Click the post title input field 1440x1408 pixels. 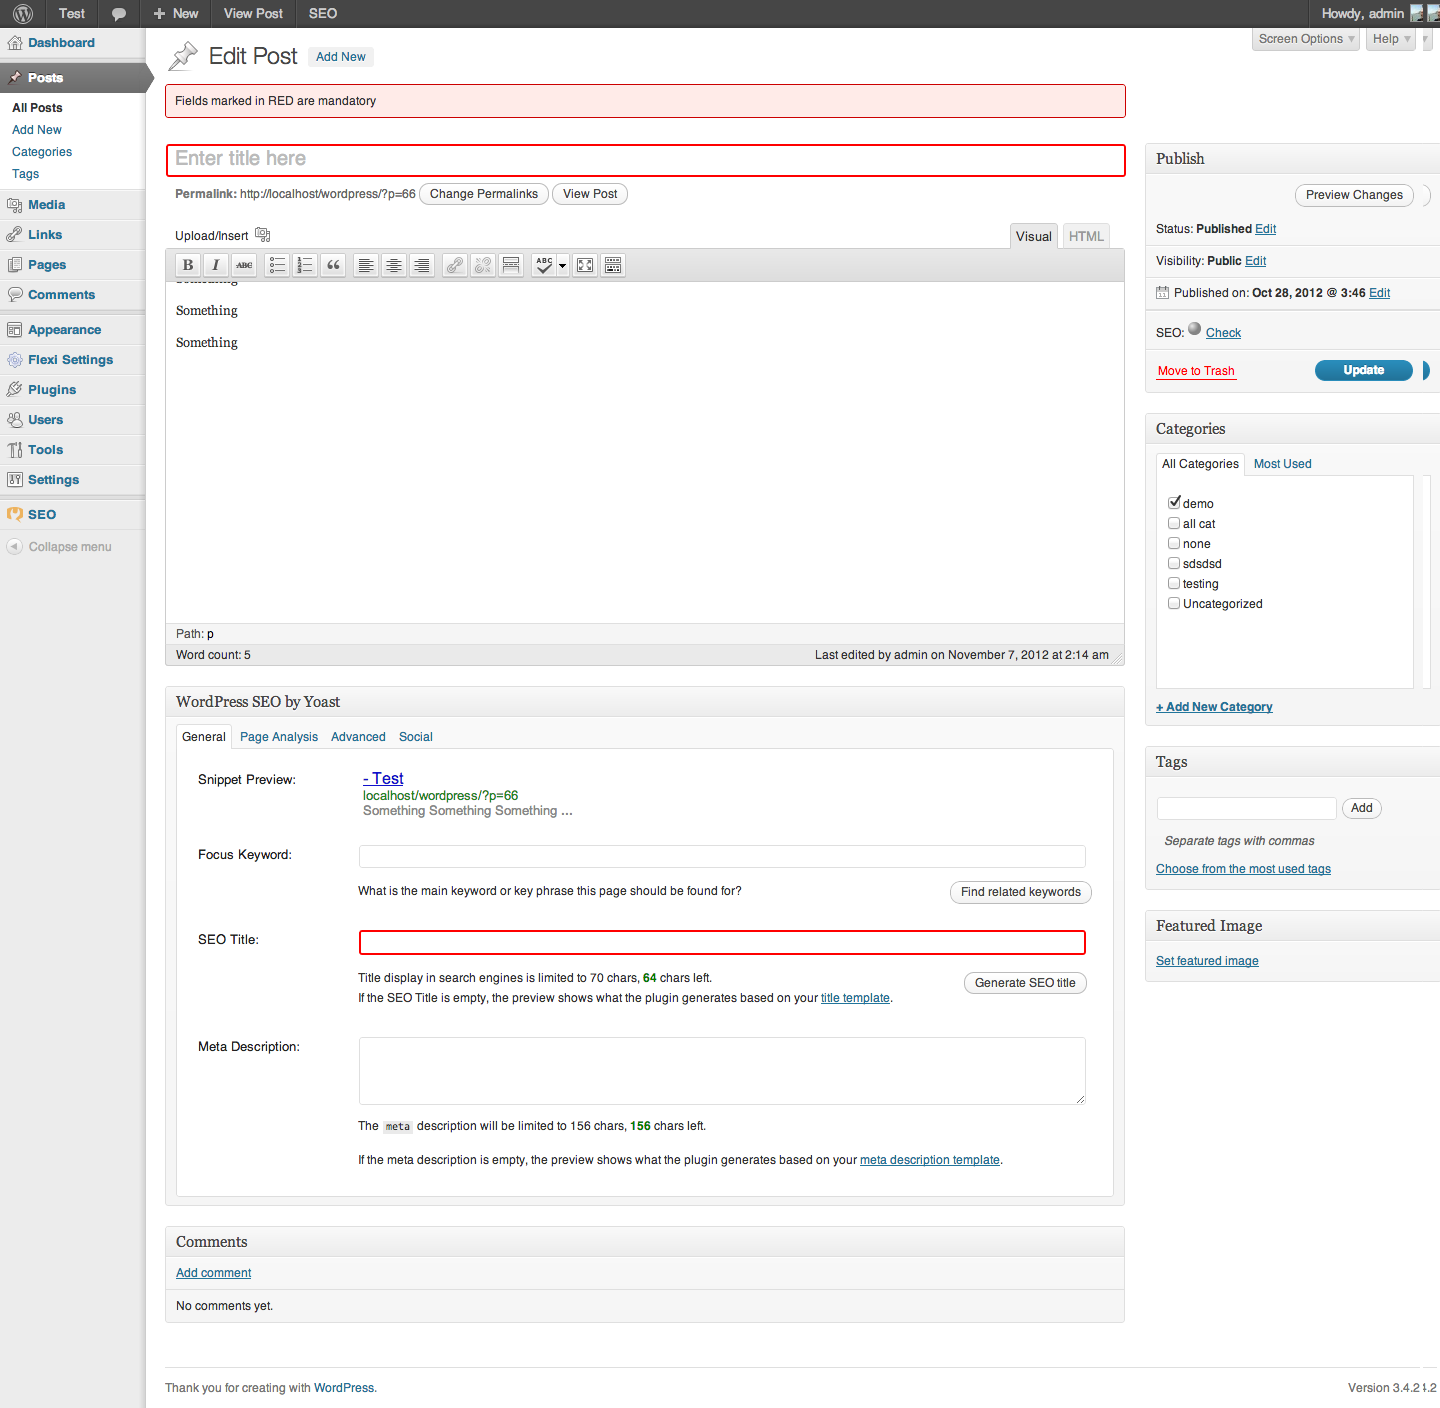coord(645,160)
